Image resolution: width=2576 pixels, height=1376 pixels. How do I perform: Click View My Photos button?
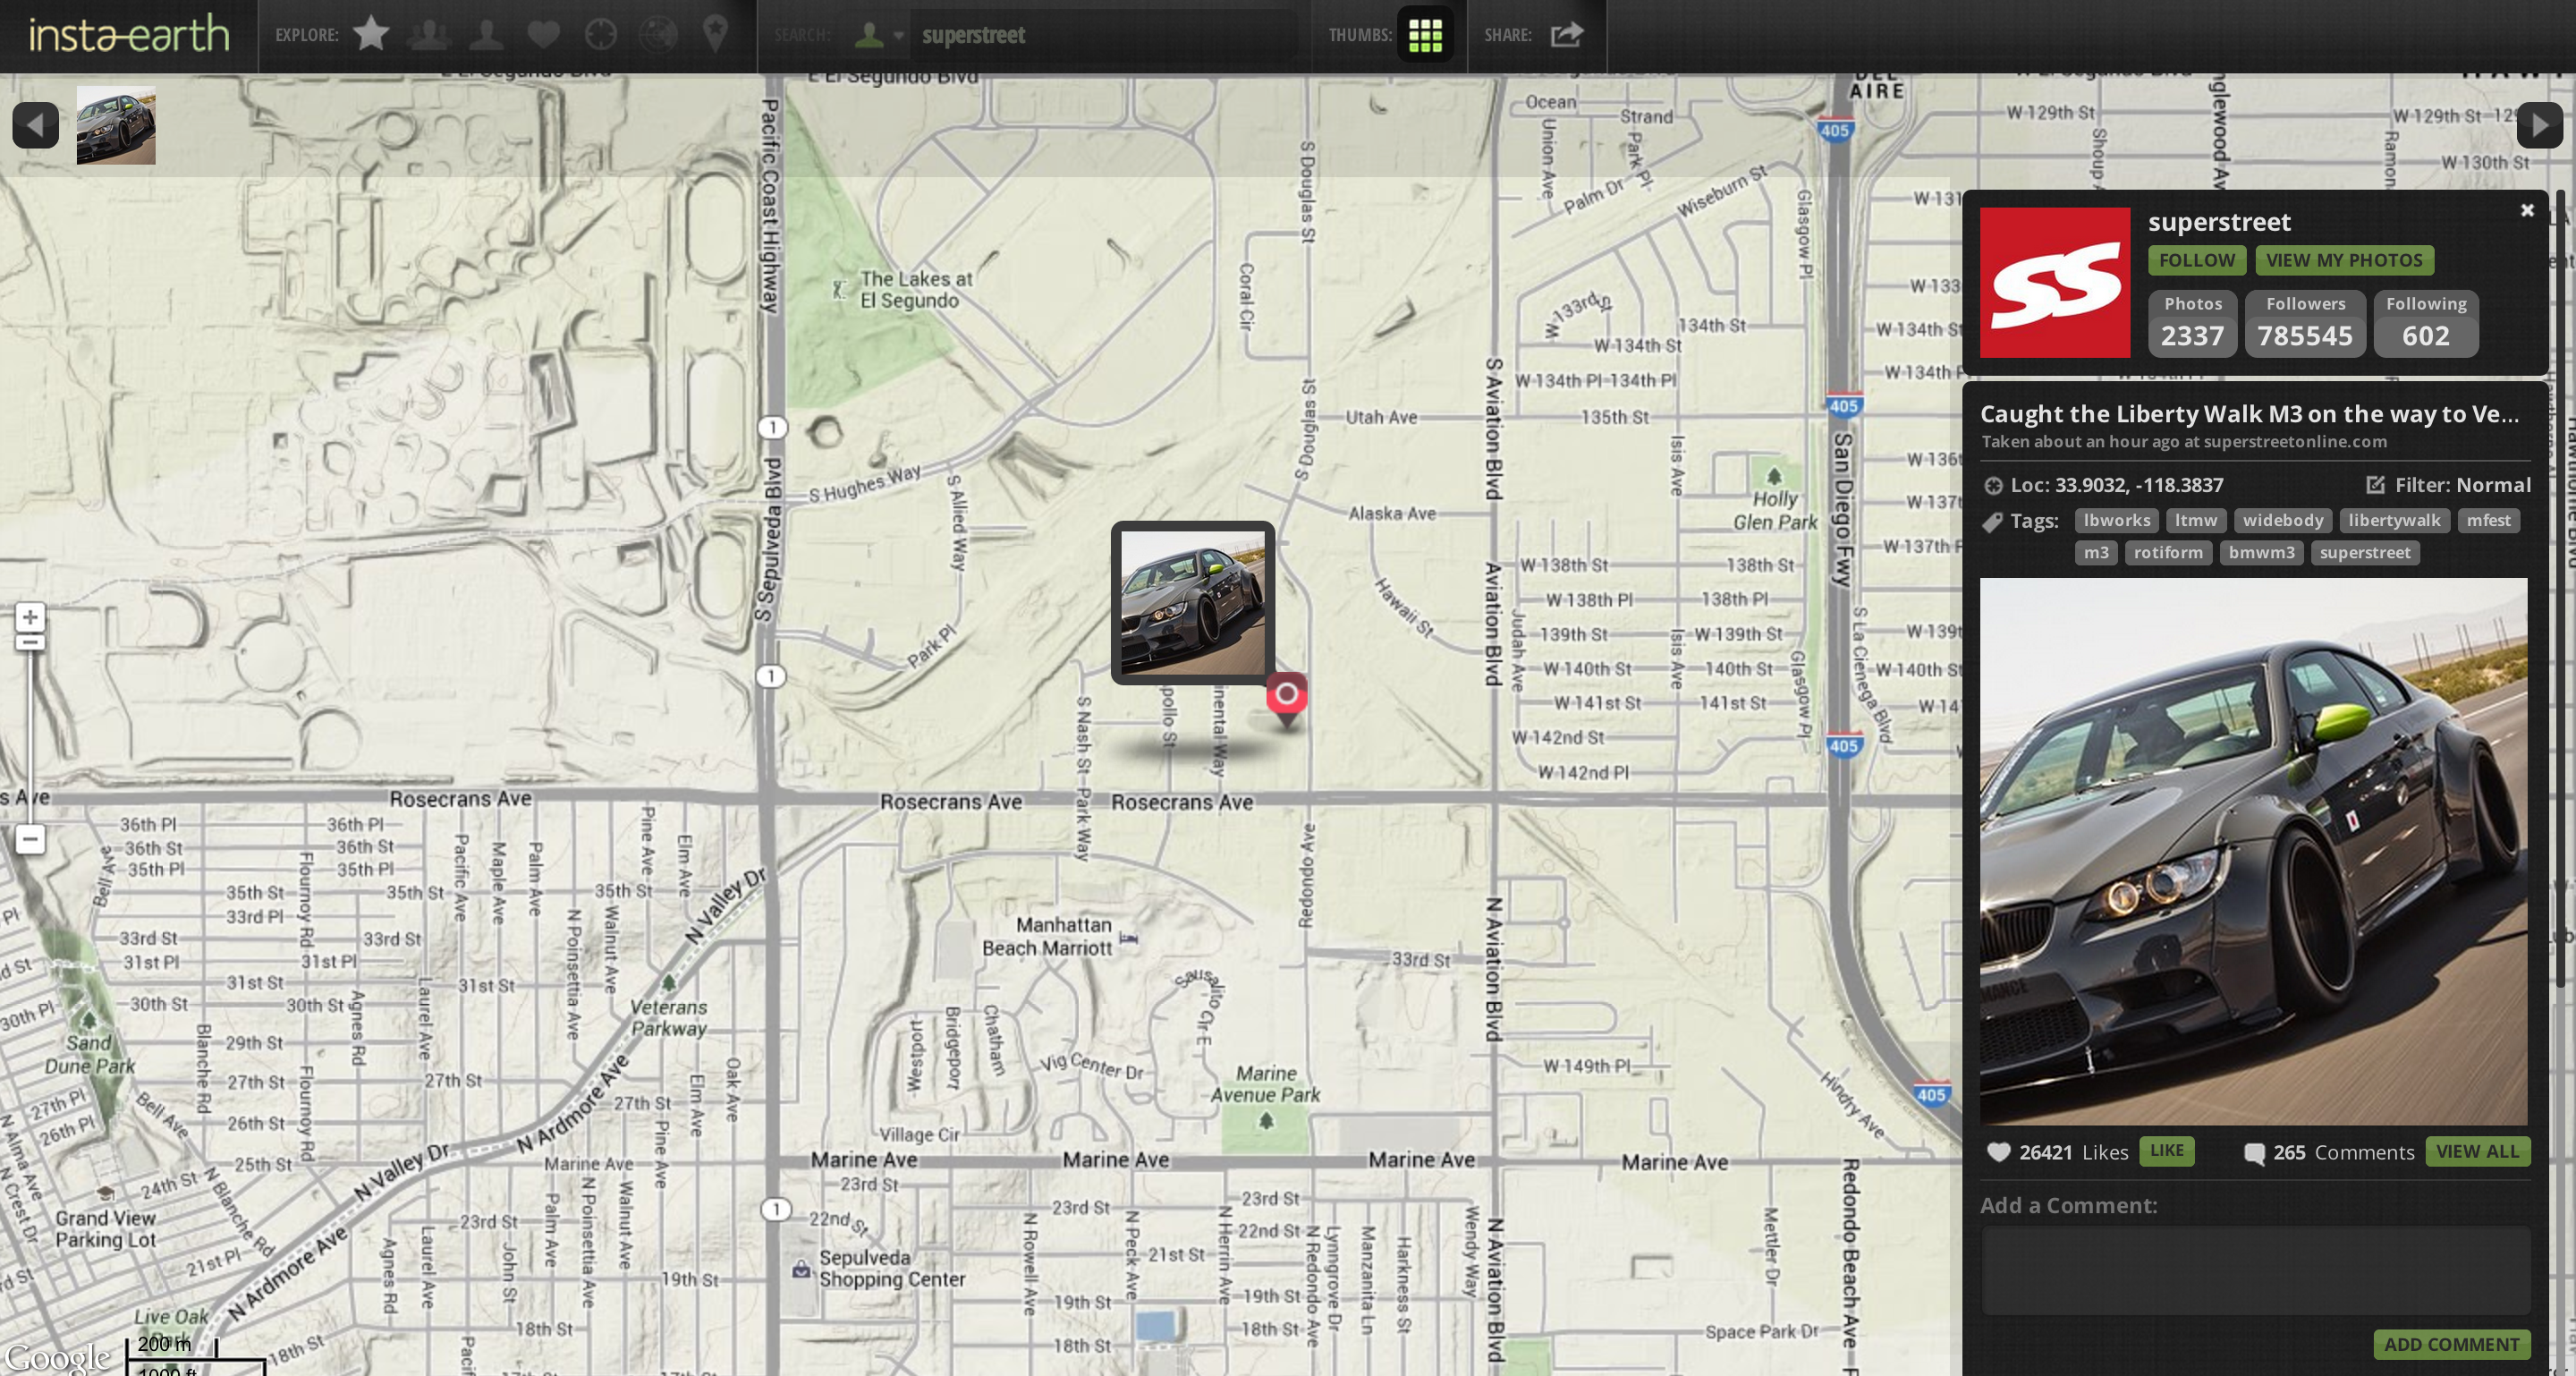click(x=2344, y=260)
